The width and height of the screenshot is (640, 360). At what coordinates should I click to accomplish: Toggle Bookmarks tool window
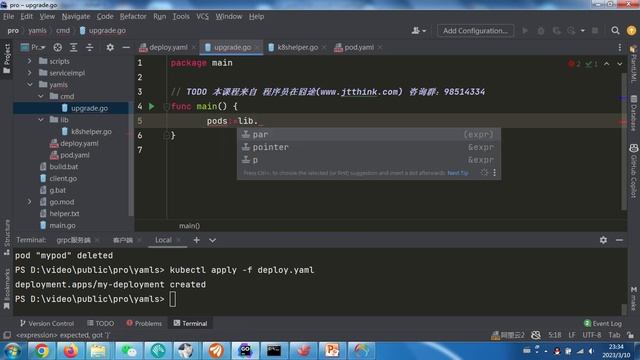[x=7, y=289]
